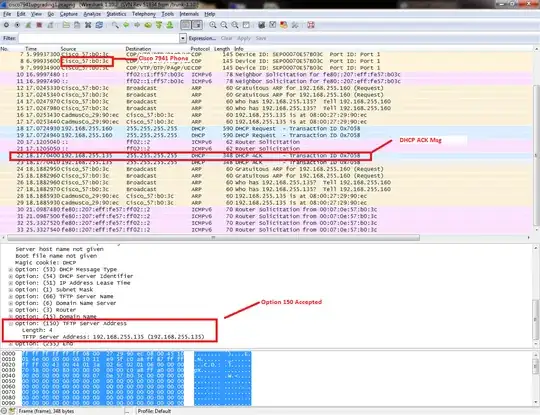Click 'Profile: Default' in status bar
This screenshot has width=540, height=415.
pyautogui.click(x=154, y=411)
